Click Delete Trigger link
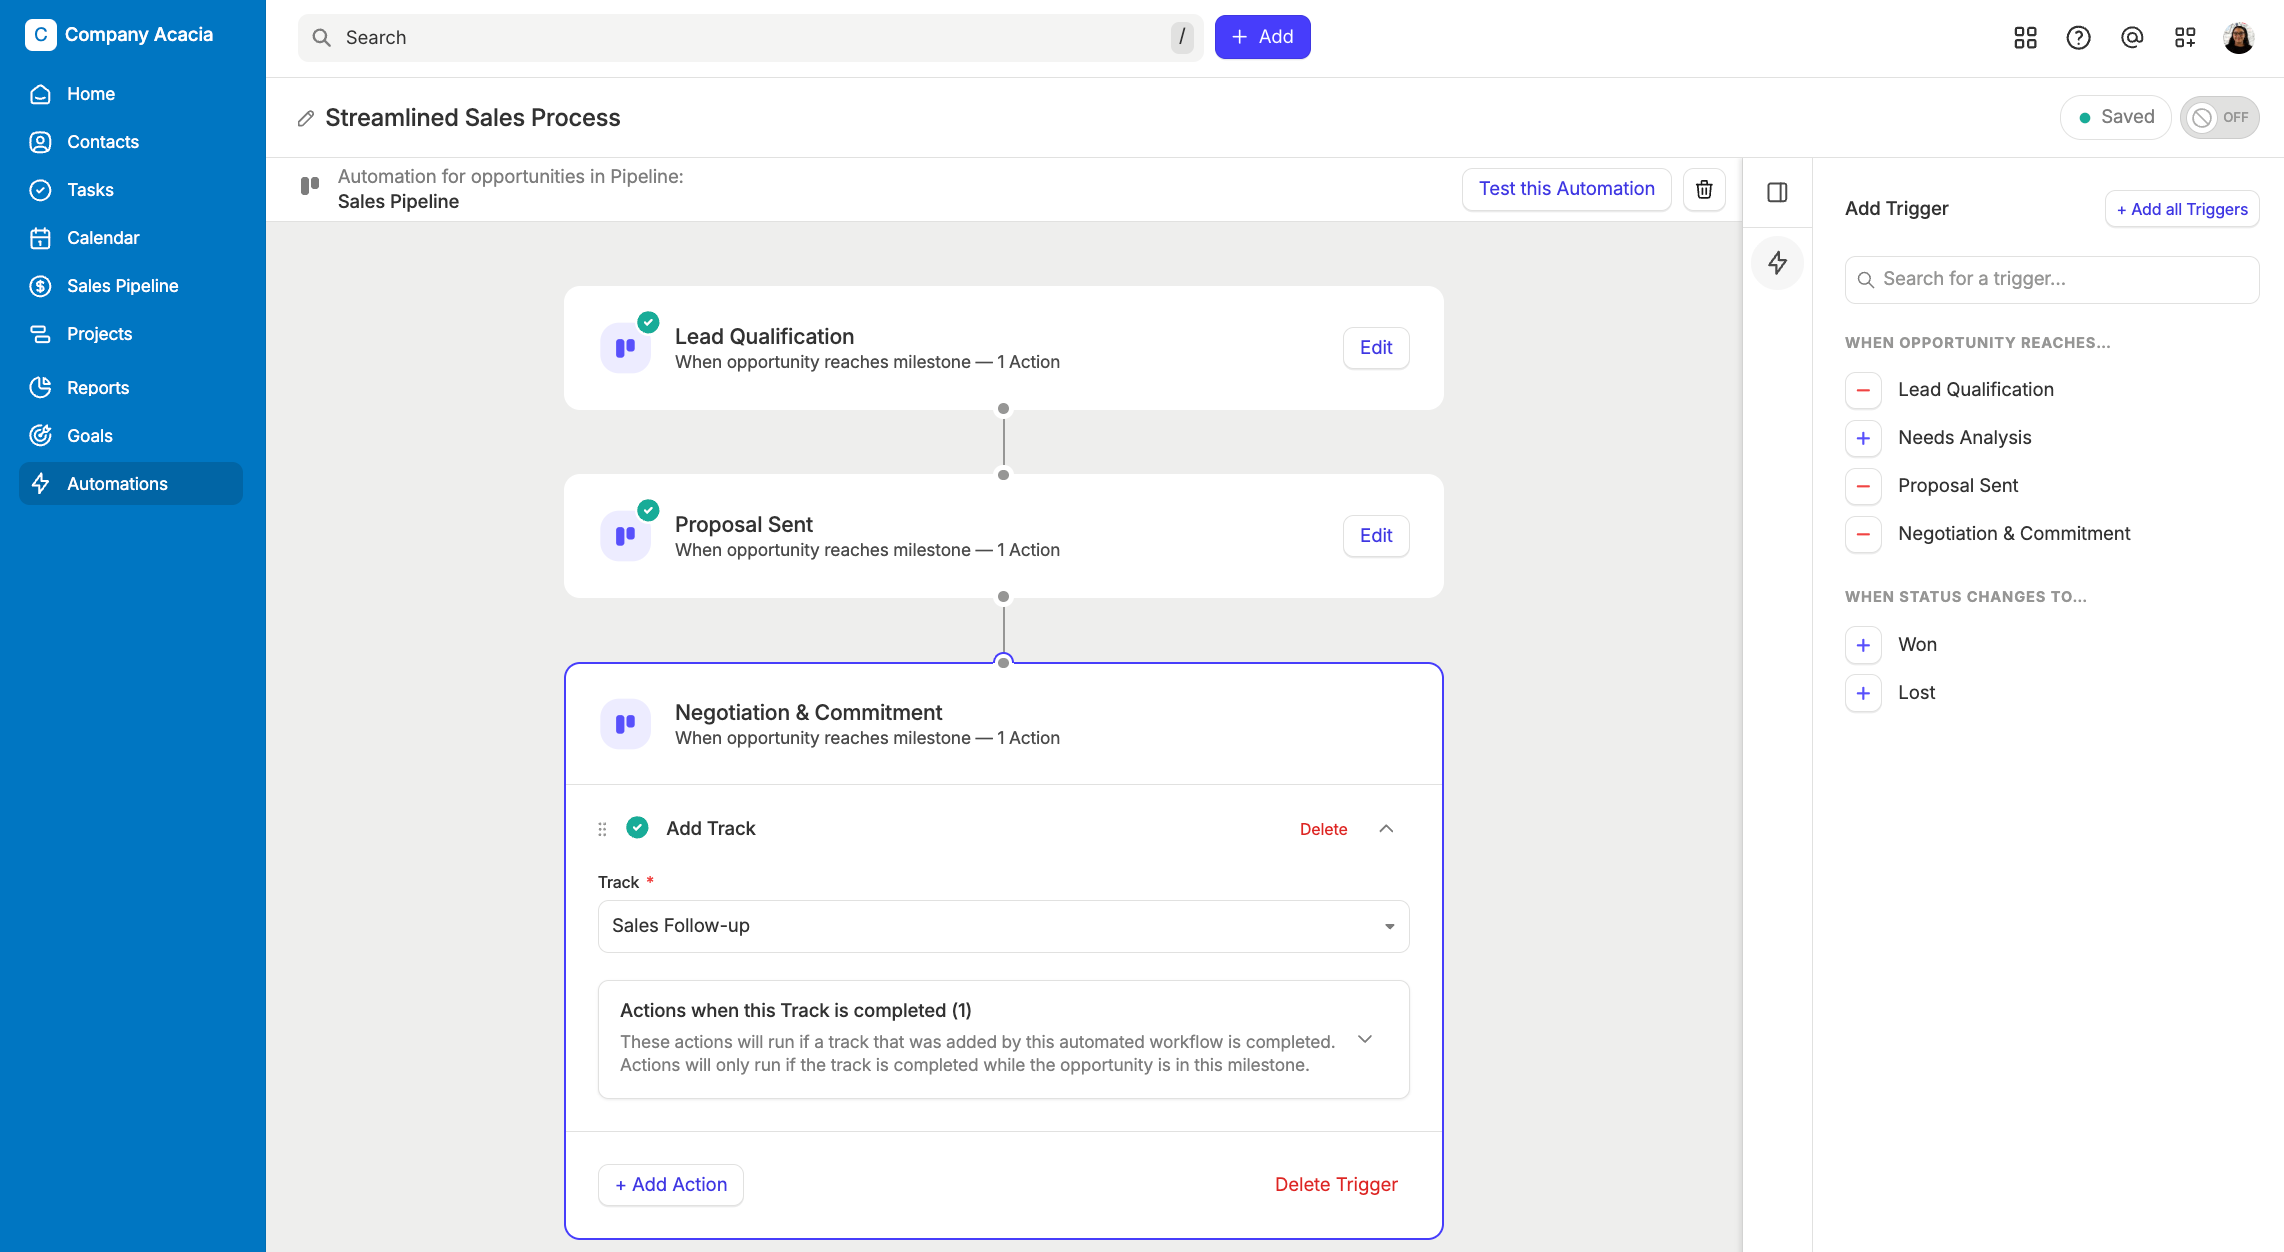The height and width of the screenshot is (1252, 2284). point(1336,1185)
